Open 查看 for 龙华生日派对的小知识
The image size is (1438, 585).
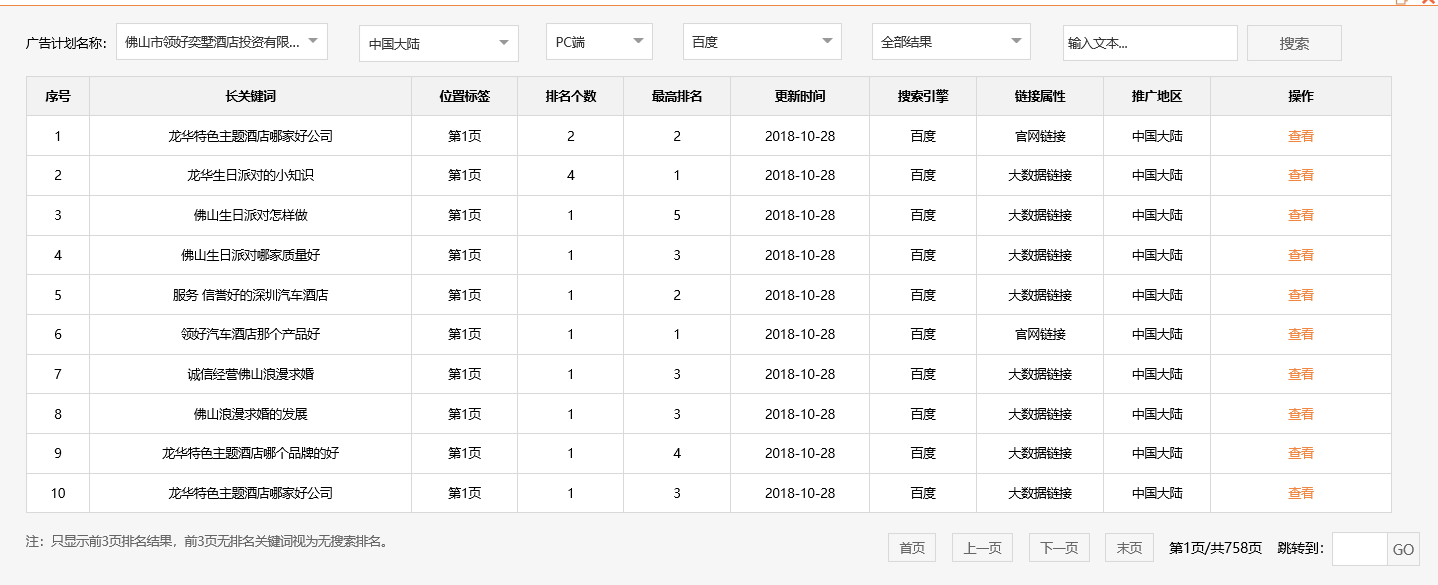[x=1300, y=175]
